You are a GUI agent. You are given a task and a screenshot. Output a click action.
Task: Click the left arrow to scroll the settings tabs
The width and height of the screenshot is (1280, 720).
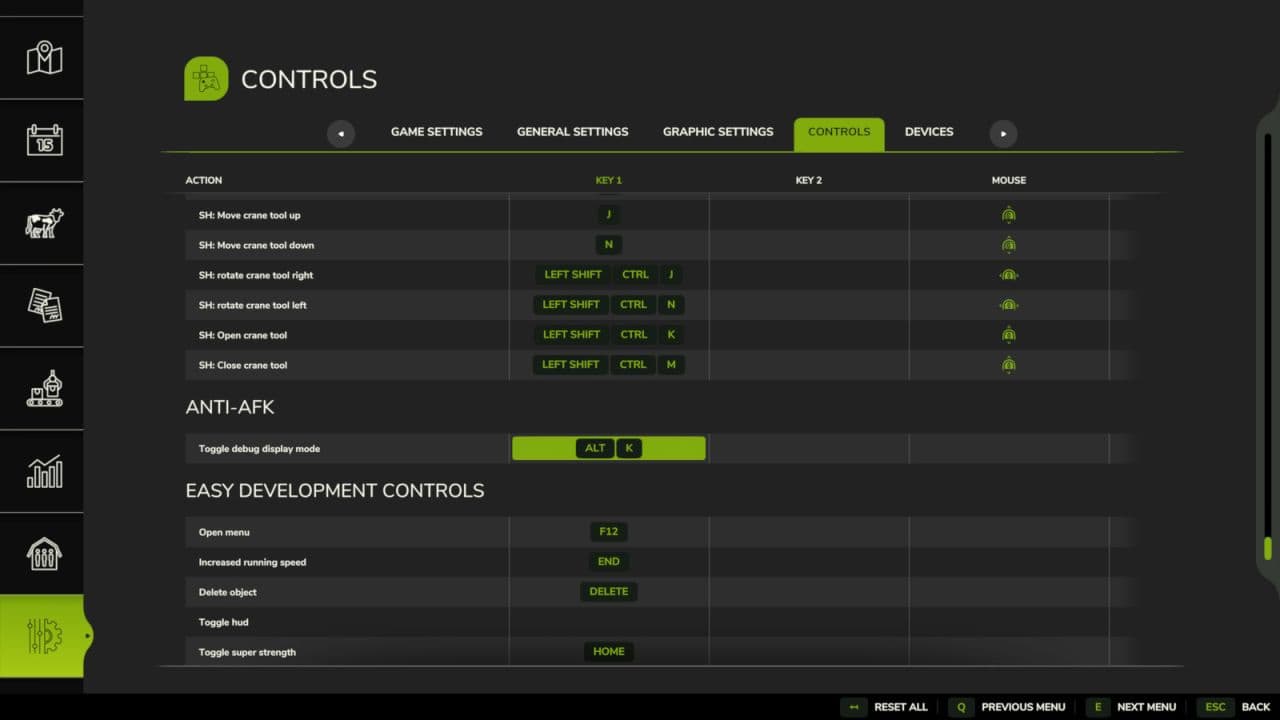(340, 133)
